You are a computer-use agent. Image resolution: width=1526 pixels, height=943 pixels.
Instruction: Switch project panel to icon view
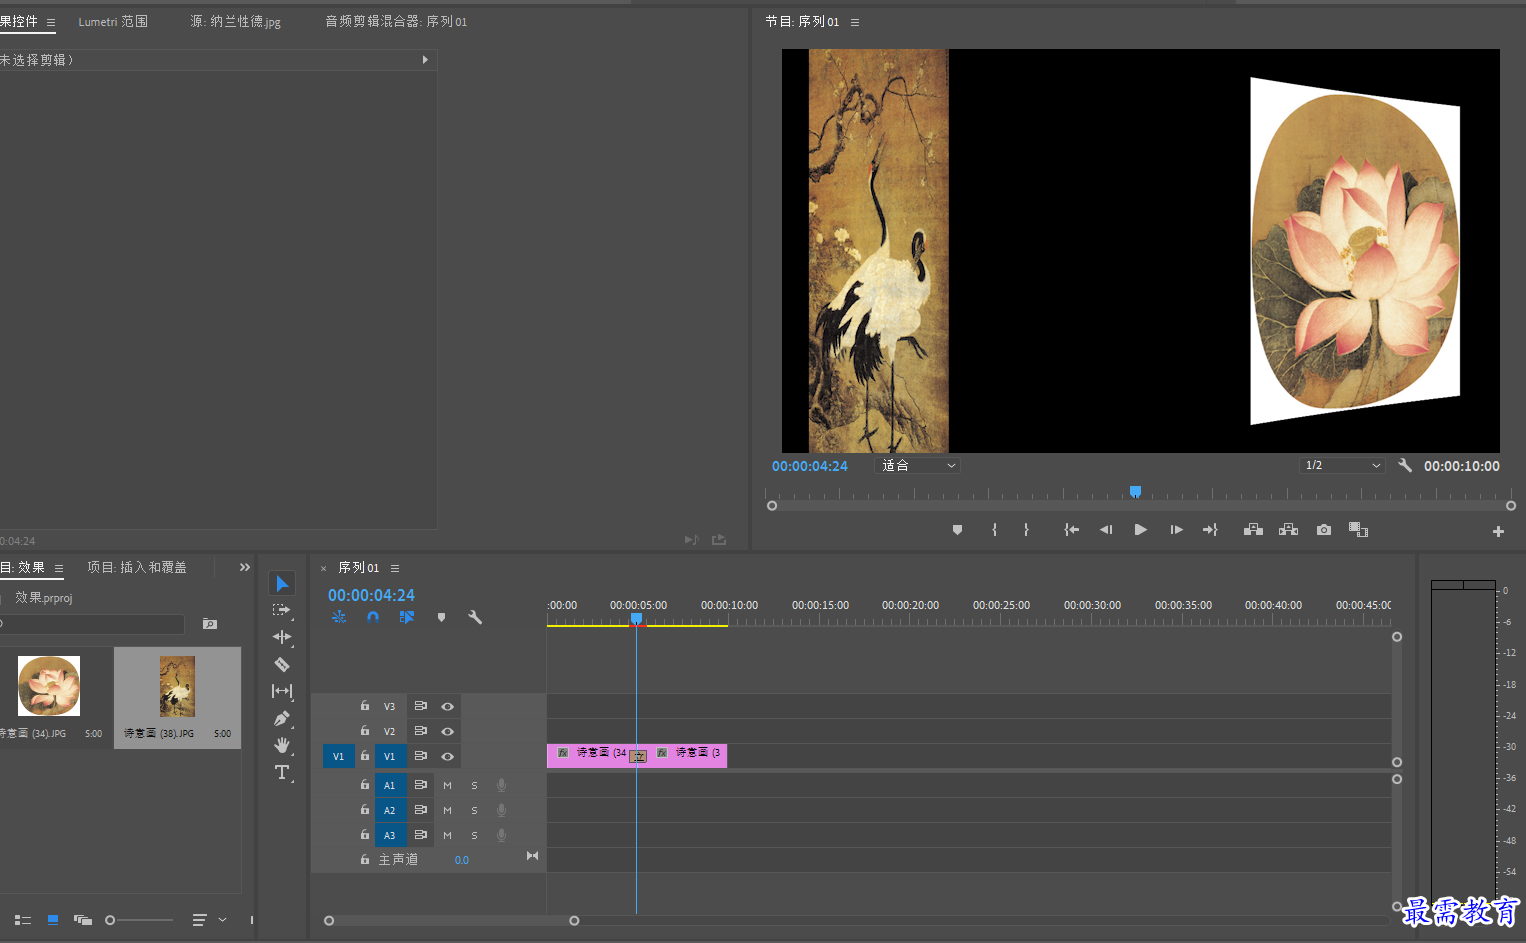click(53, 920)
